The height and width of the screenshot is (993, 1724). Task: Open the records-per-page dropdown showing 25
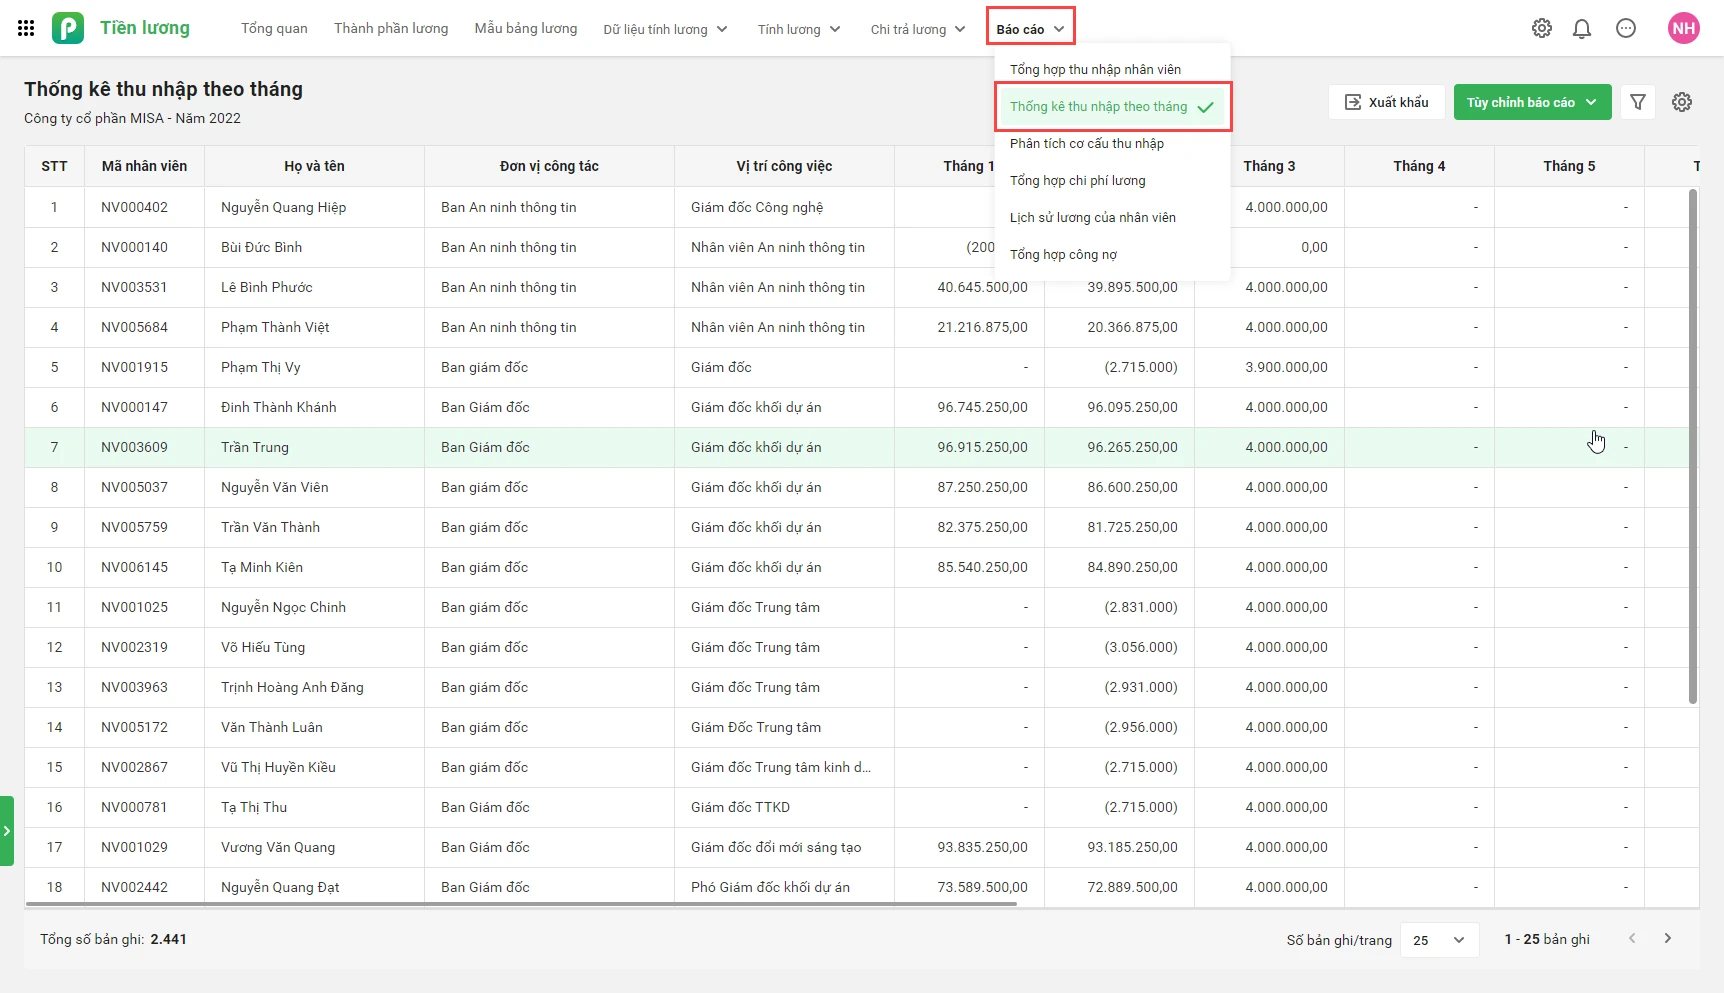1439,939
